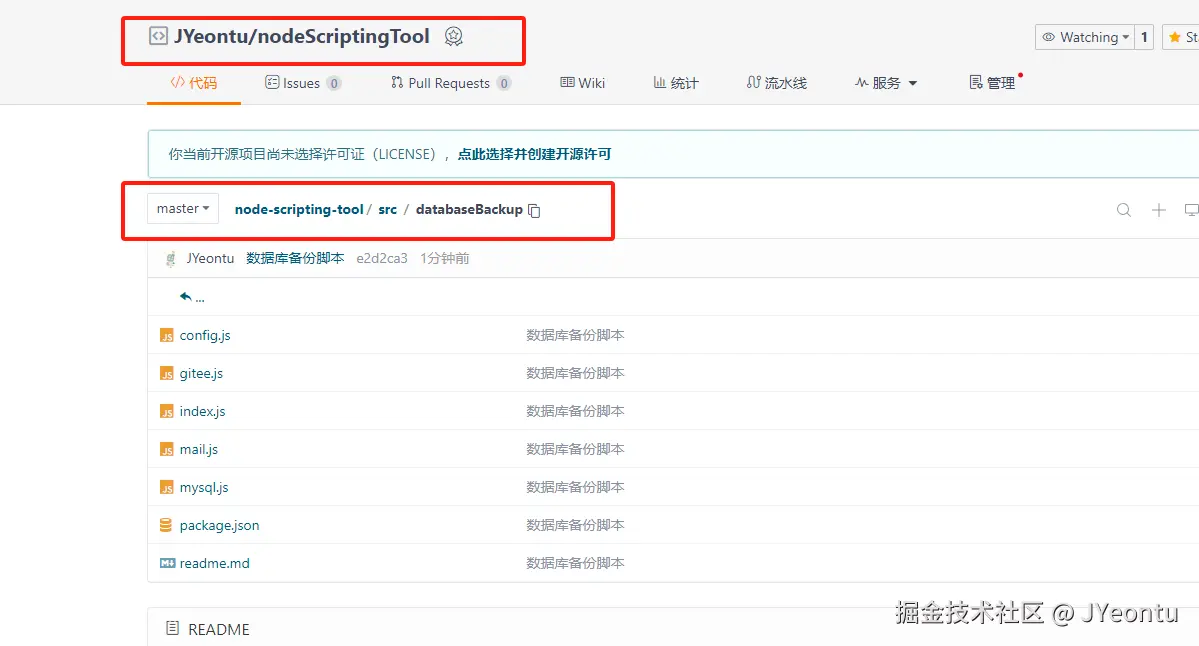The width and height of the screenshot is (1199, 646).
Task: Open the config.js file
Action: 205,336
